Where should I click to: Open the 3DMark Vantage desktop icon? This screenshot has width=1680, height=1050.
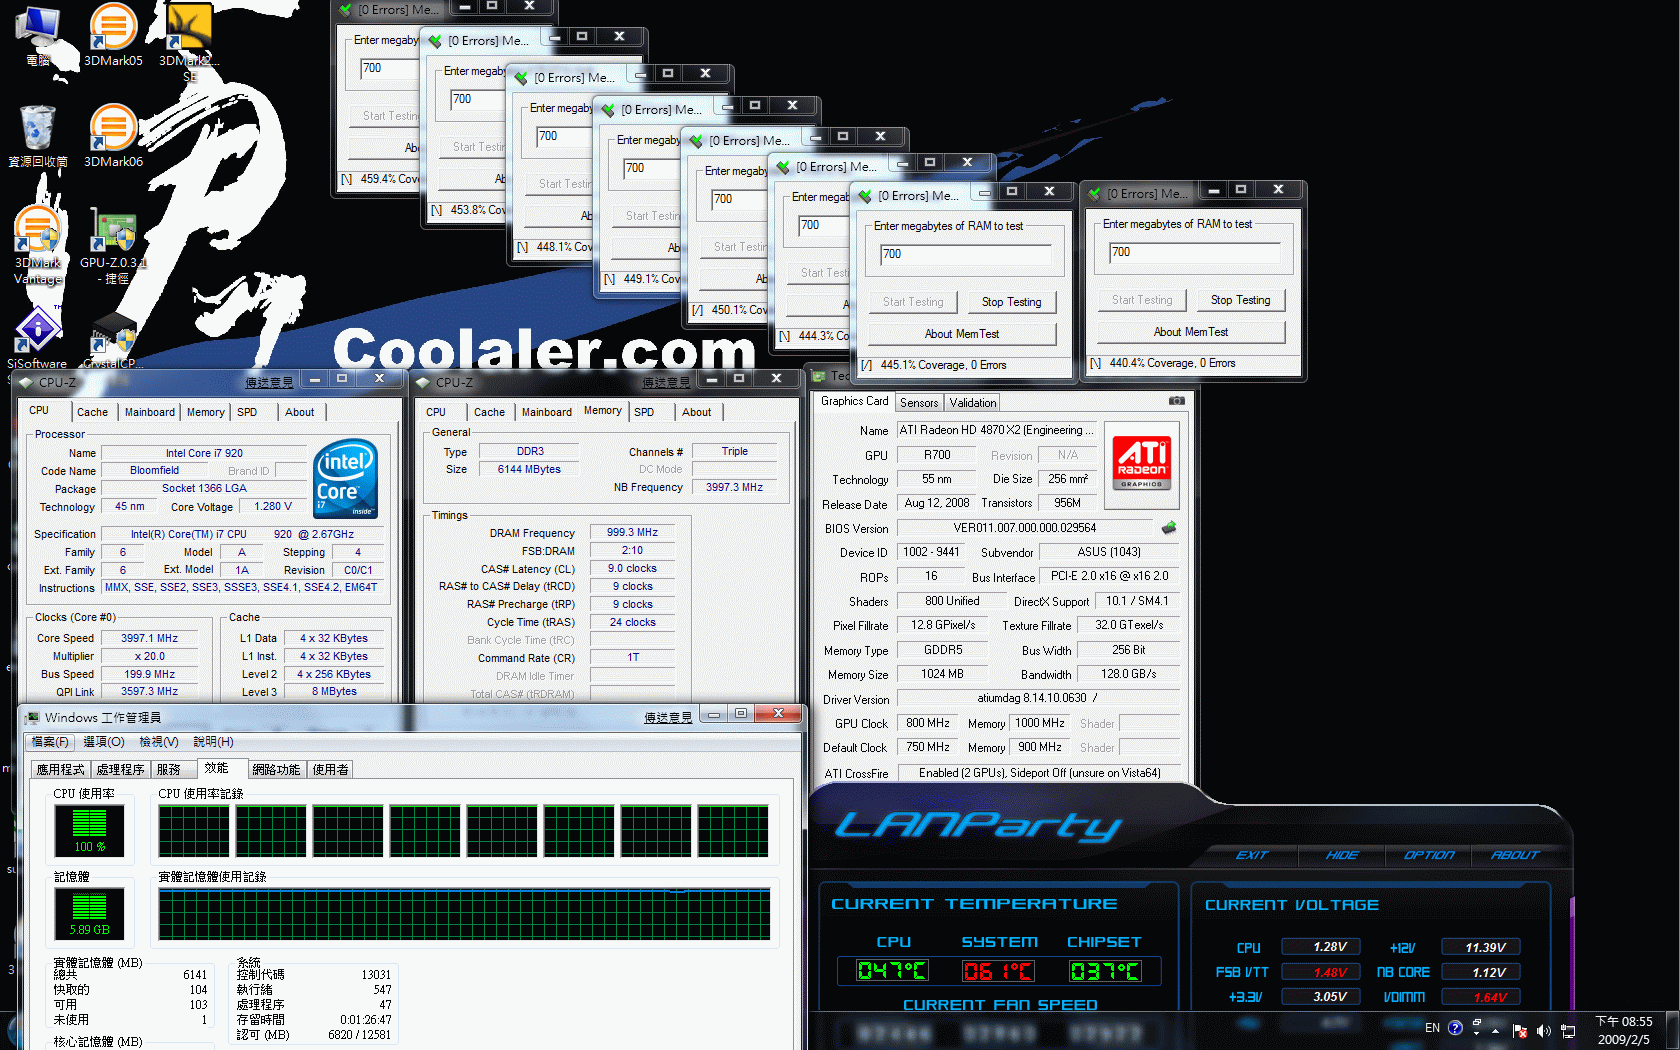[x=38, y=244]
